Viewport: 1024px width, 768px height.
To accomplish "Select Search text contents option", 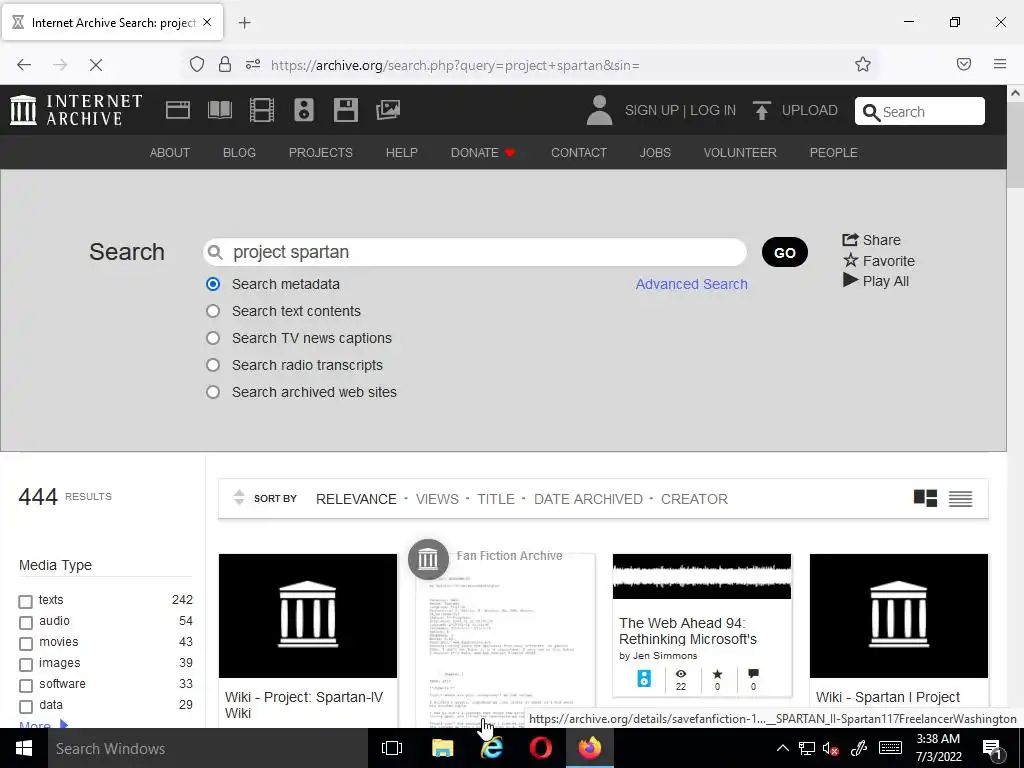I will (x=213, y=311).
